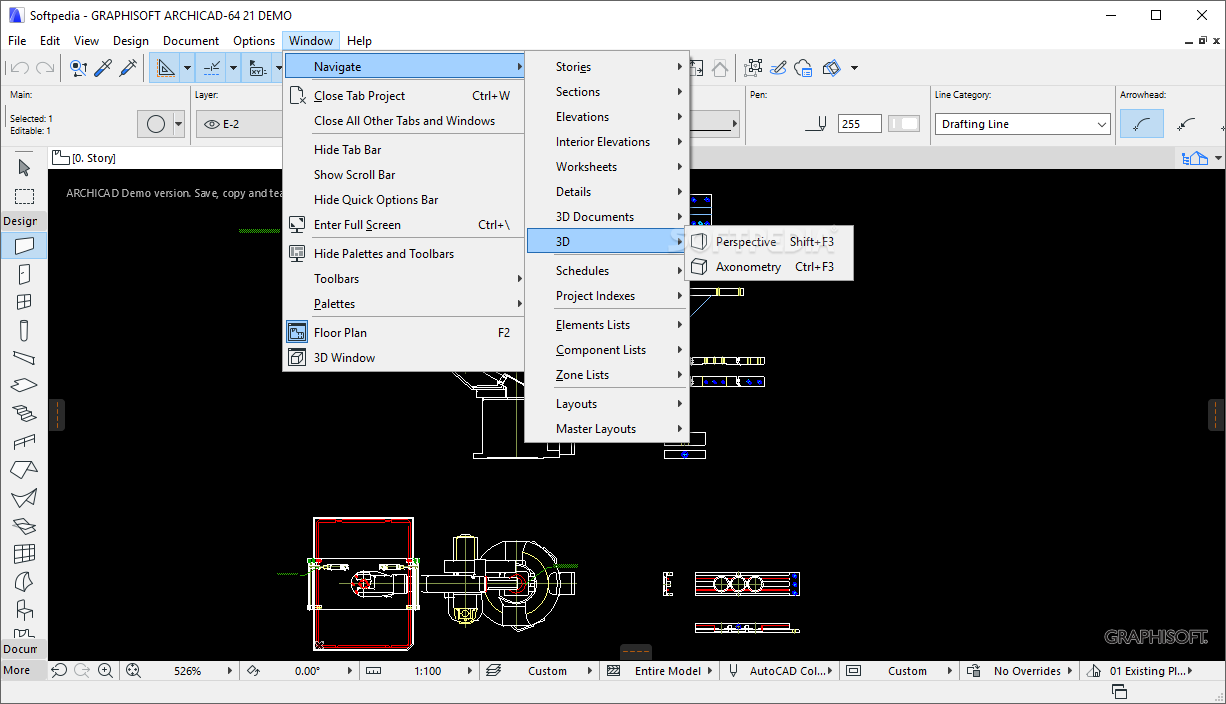Viewport: 1226px width, 704px height.
Task: Toggle layer E-2 visibility eye icon
Action: [x=211, y=124]
